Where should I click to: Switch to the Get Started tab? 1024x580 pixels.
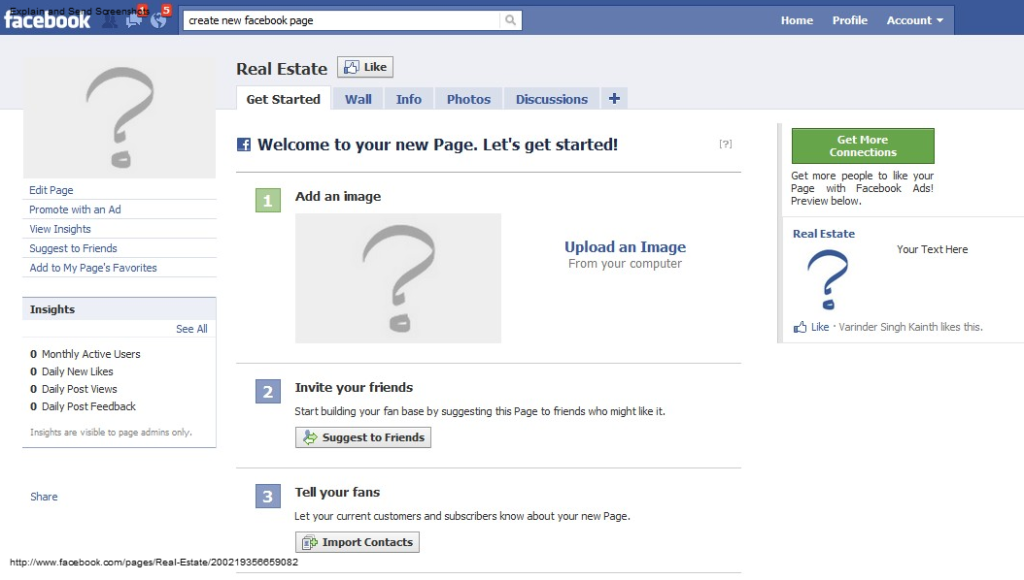pos(283,99)
